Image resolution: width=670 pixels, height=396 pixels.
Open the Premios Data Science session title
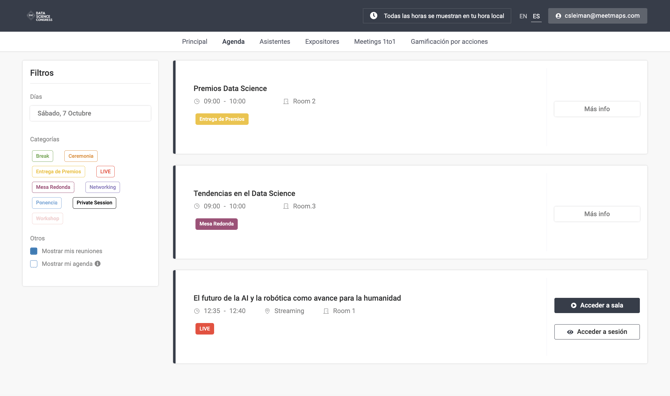[230, 88]
